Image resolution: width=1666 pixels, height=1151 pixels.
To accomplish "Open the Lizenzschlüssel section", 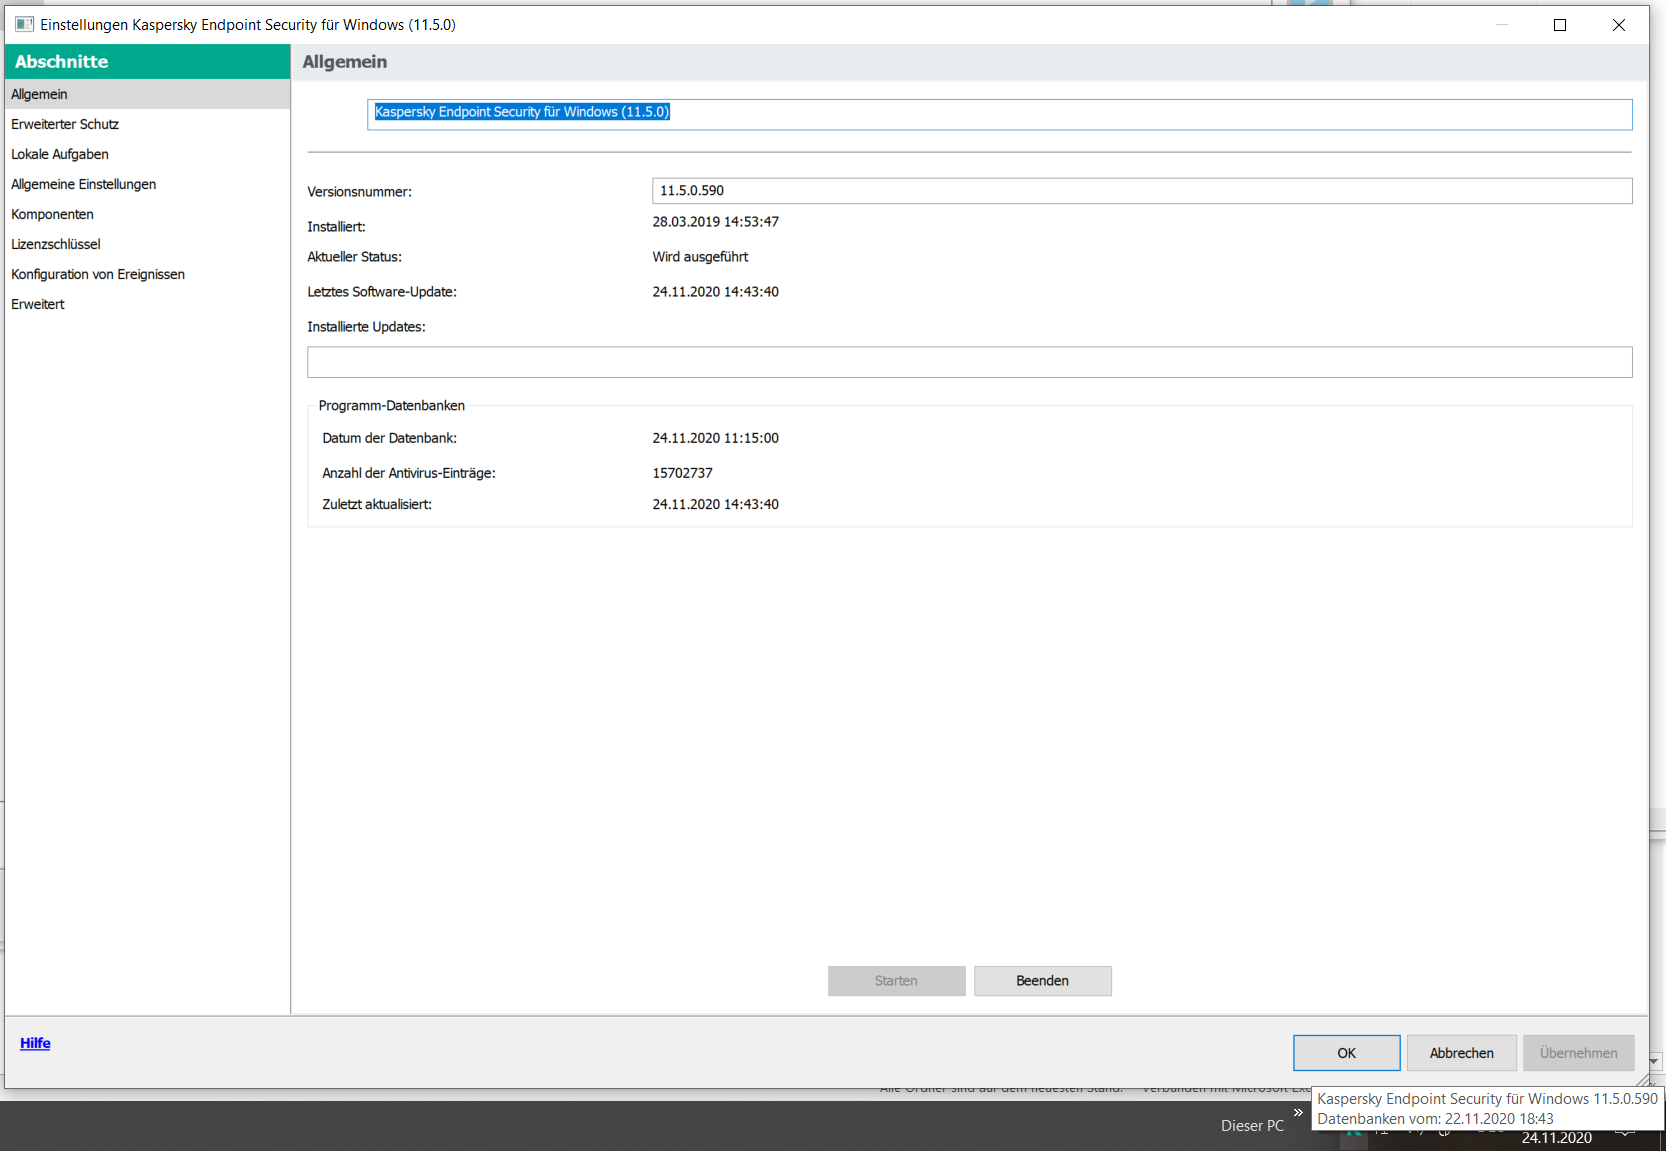I will click(x=147, y=244).
